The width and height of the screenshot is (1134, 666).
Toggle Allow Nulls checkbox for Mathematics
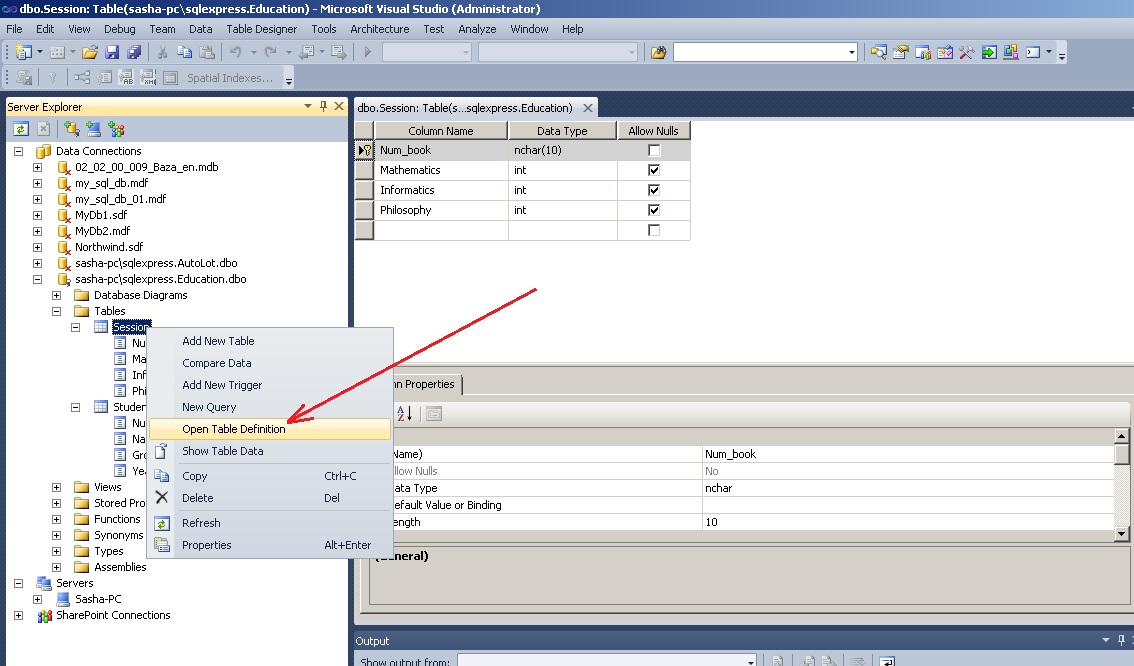pyautogui.click(x=654, y=170)
